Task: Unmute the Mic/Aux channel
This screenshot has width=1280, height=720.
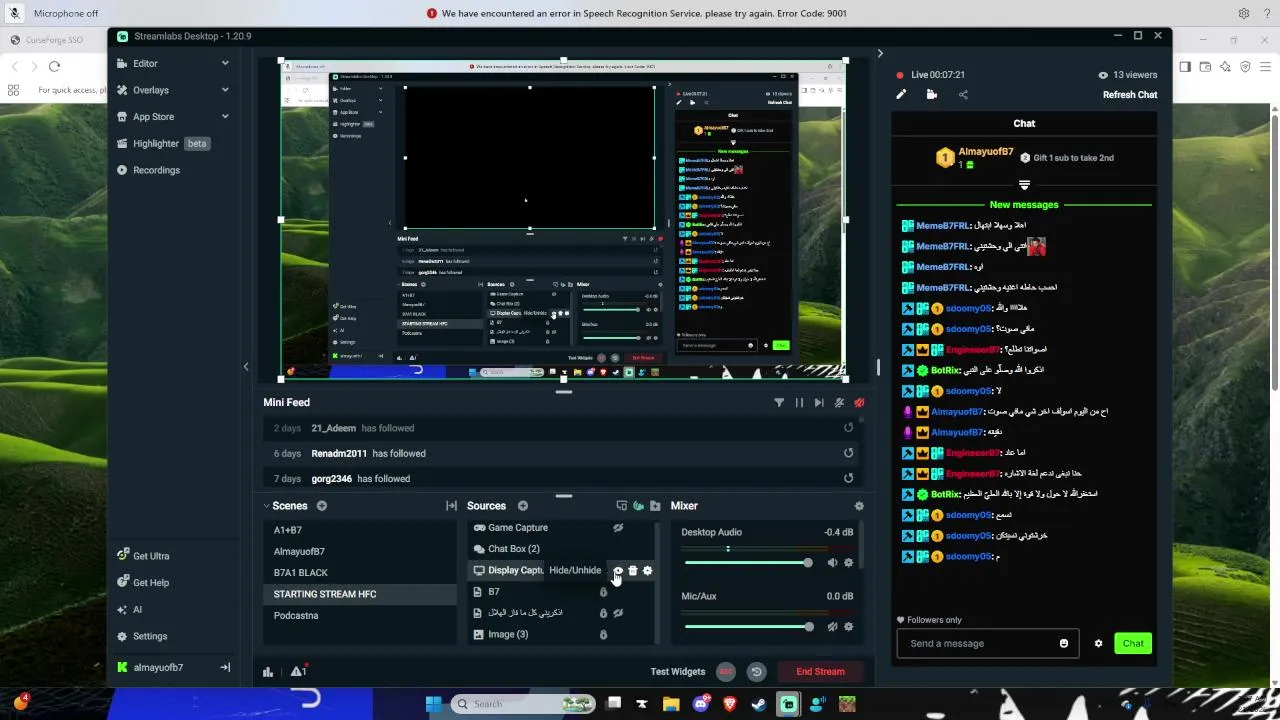Action: point(832,627)
